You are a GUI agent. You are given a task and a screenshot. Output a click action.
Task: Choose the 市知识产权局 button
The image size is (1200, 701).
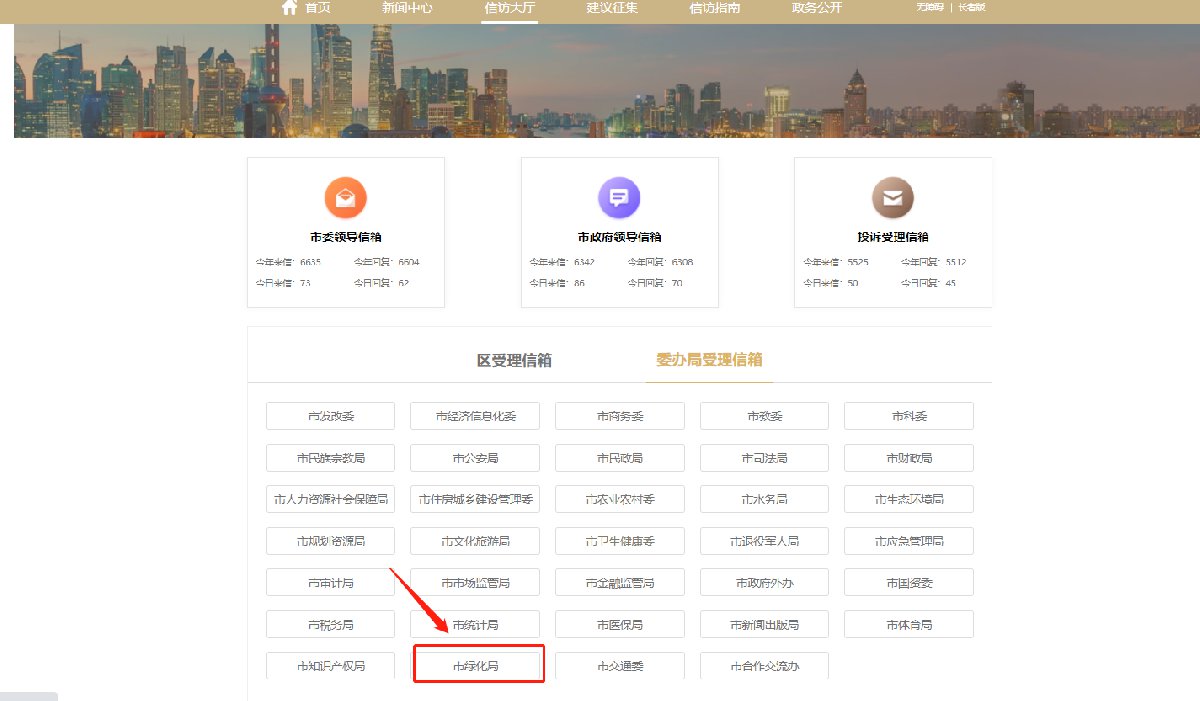coord(330,666)
